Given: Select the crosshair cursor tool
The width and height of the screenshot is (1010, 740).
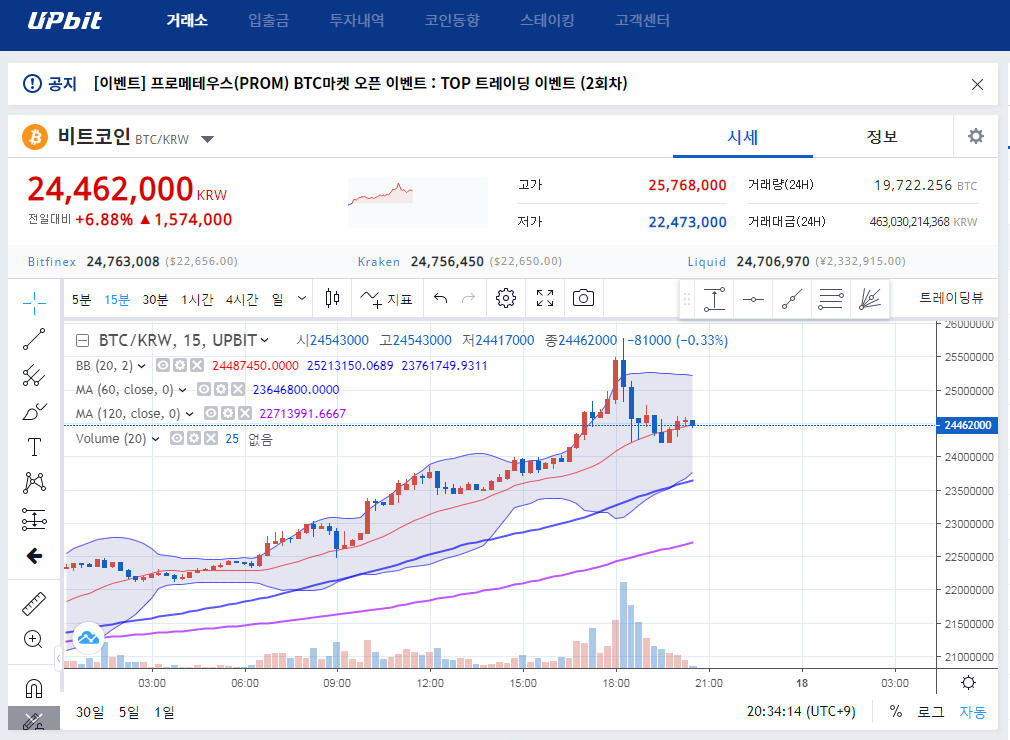Looking at the screenshot, I should (34, 302).
